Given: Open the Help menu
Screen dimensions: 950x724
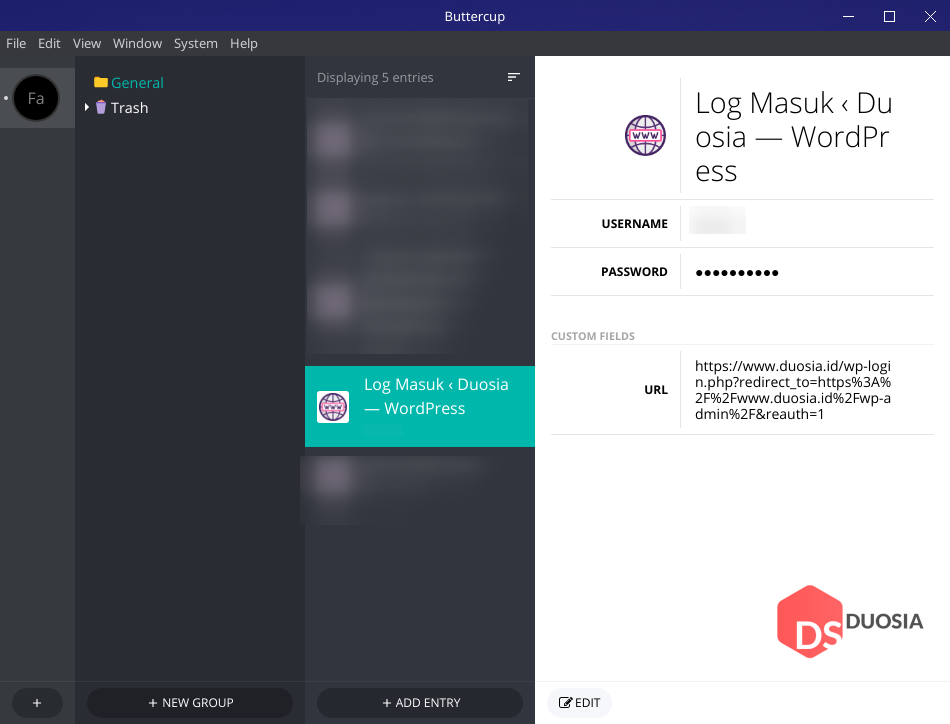Looking at the screenshot, I should [x=244, y=44].
